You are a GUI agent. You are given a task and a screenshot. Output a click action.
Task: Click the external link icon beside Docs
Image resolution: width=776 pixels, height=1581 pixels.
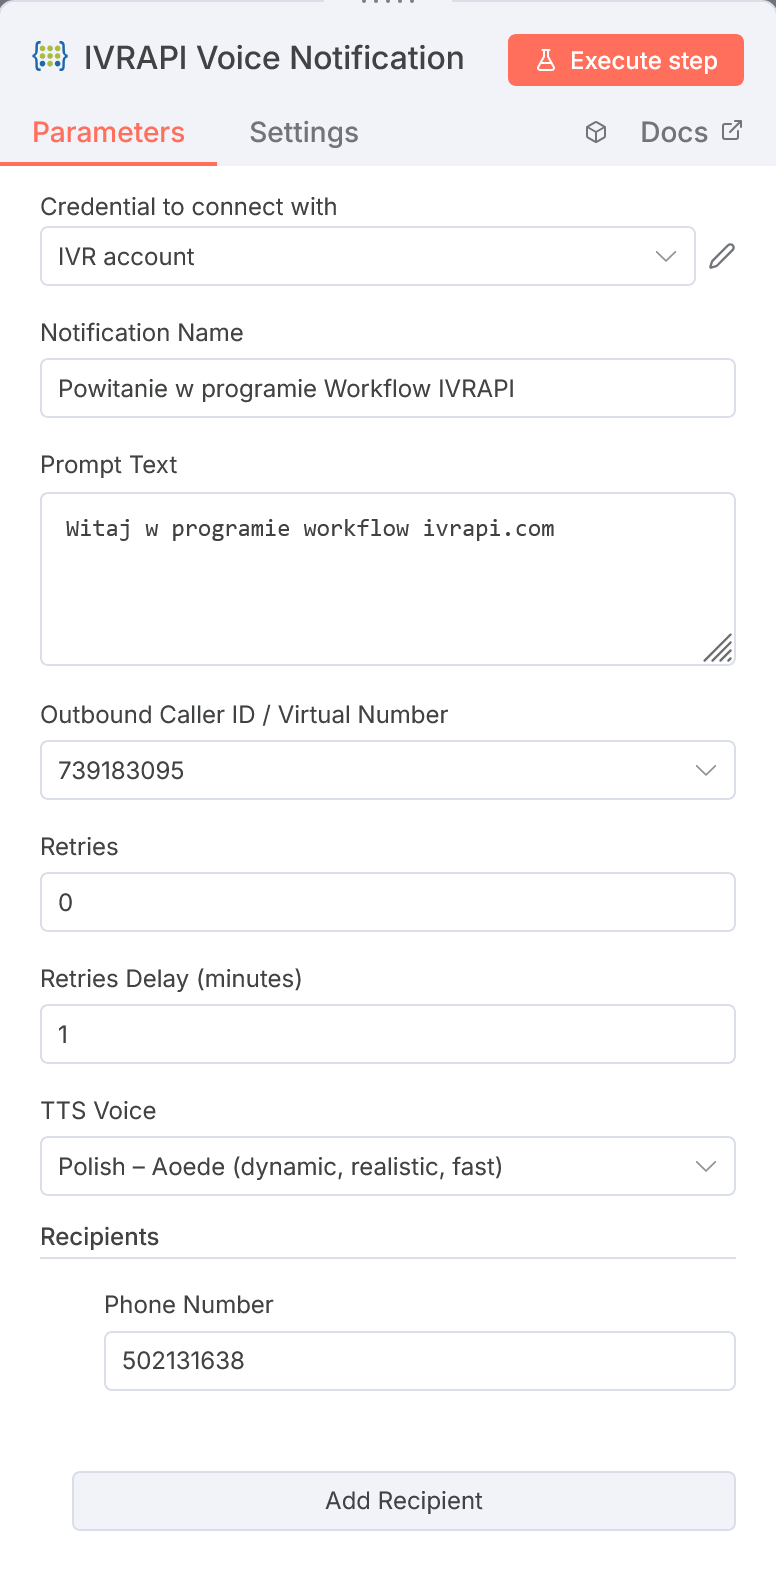click(x=731, y=129)
